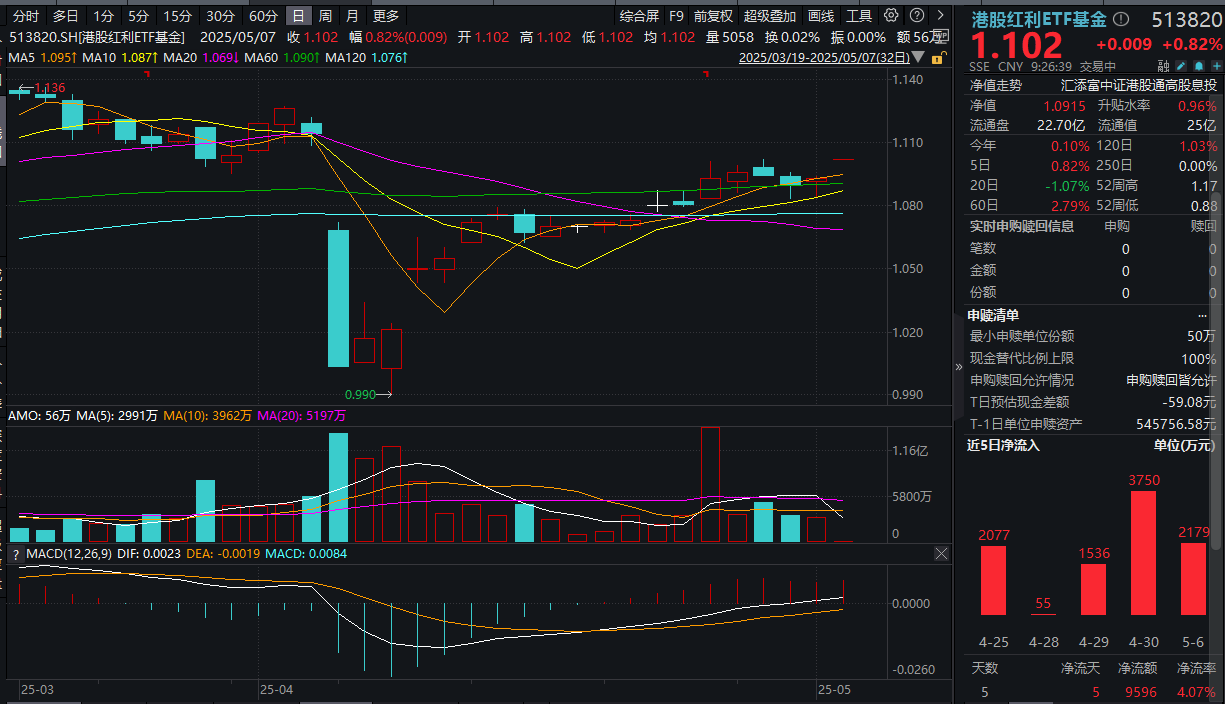Open the 前复权 price adjustment menu
1225x704 pixels.
click(x=713, y=16)
